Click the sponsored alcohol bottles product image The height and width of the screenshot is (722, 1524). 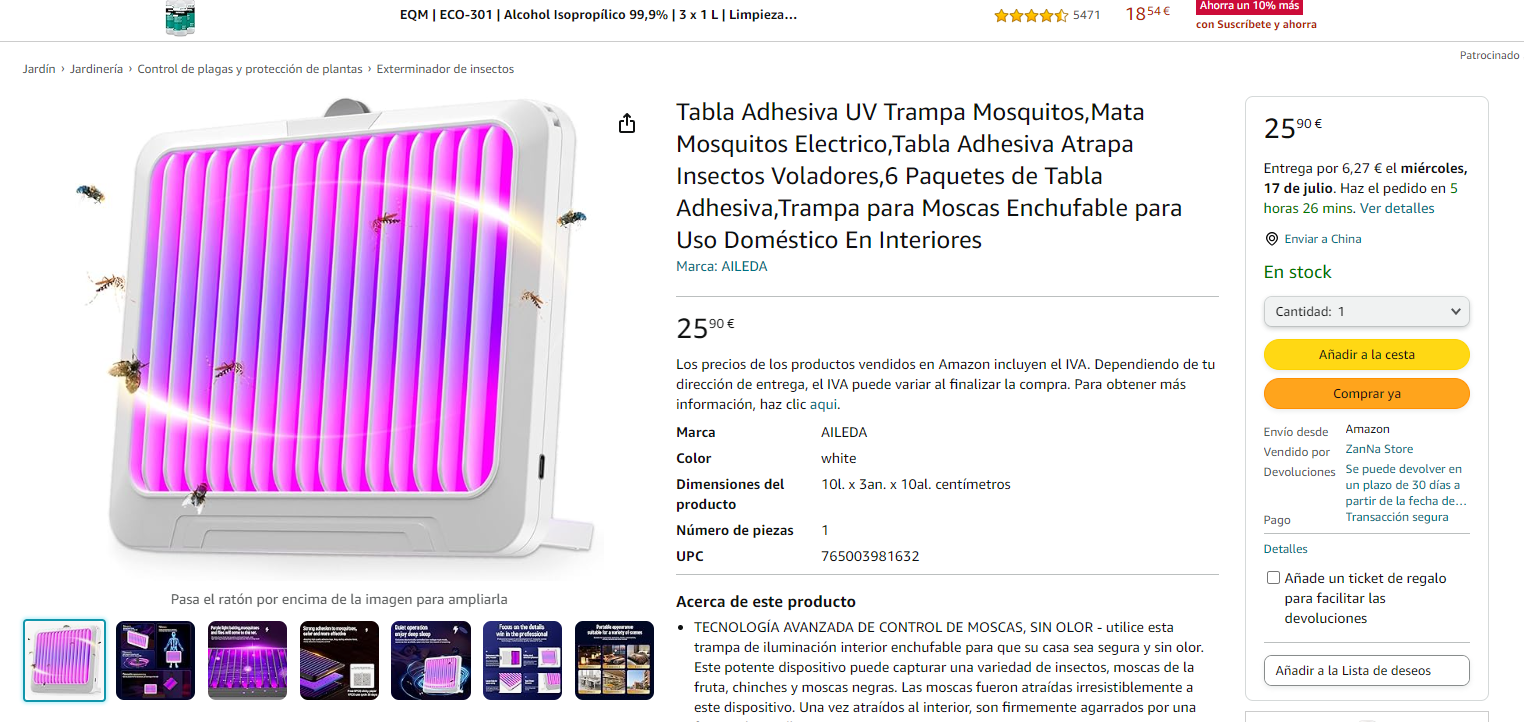[x=180, y=17]
